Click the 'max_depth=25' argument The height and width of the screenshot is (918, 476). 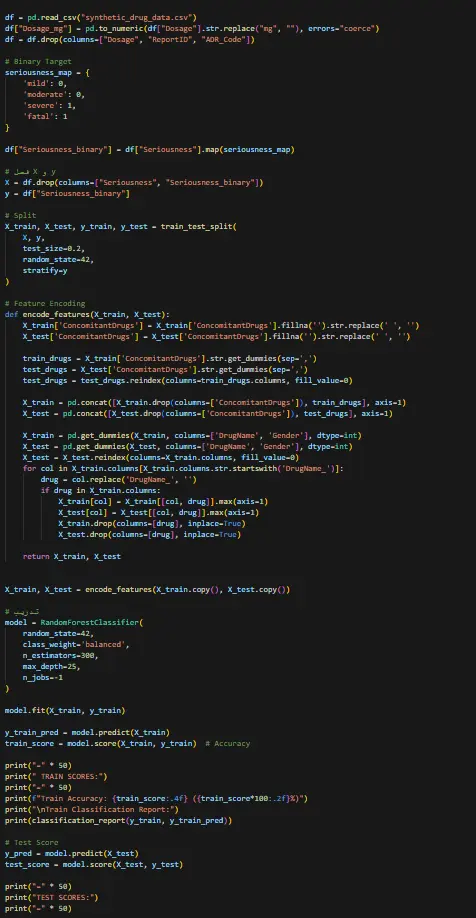(x=52, y=666)
